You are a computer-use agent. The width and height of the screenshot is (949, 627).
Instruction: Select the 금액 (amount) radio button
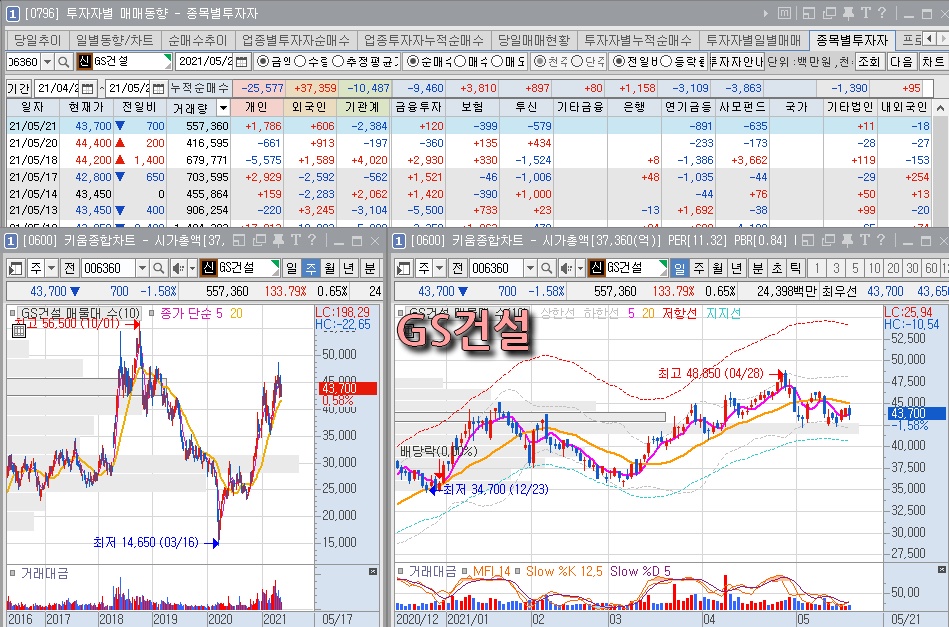click(x=263, y=62)
